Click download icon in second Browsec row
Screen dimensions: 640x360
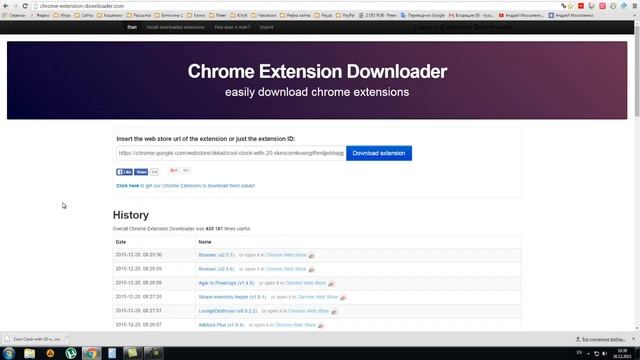click(311, 269)
